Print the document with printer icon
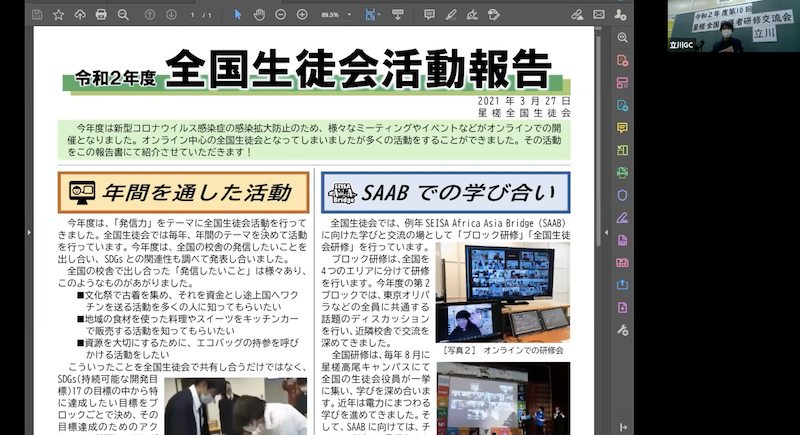The height and width of the screenshot is (435, 800). [101, 15]
